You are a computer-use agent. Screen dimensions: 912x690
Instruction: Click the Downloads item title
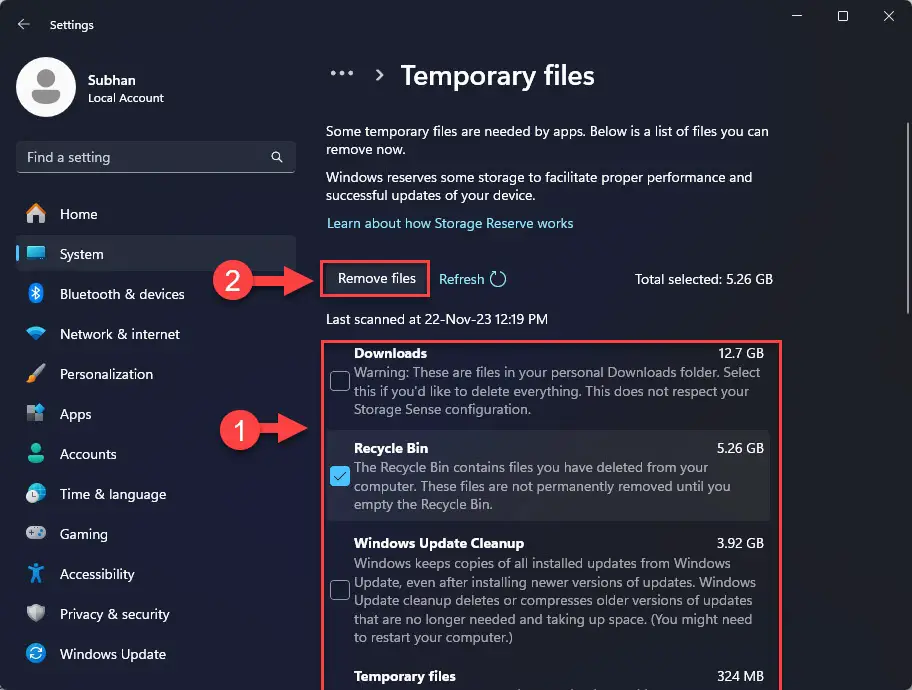(390, 353)
